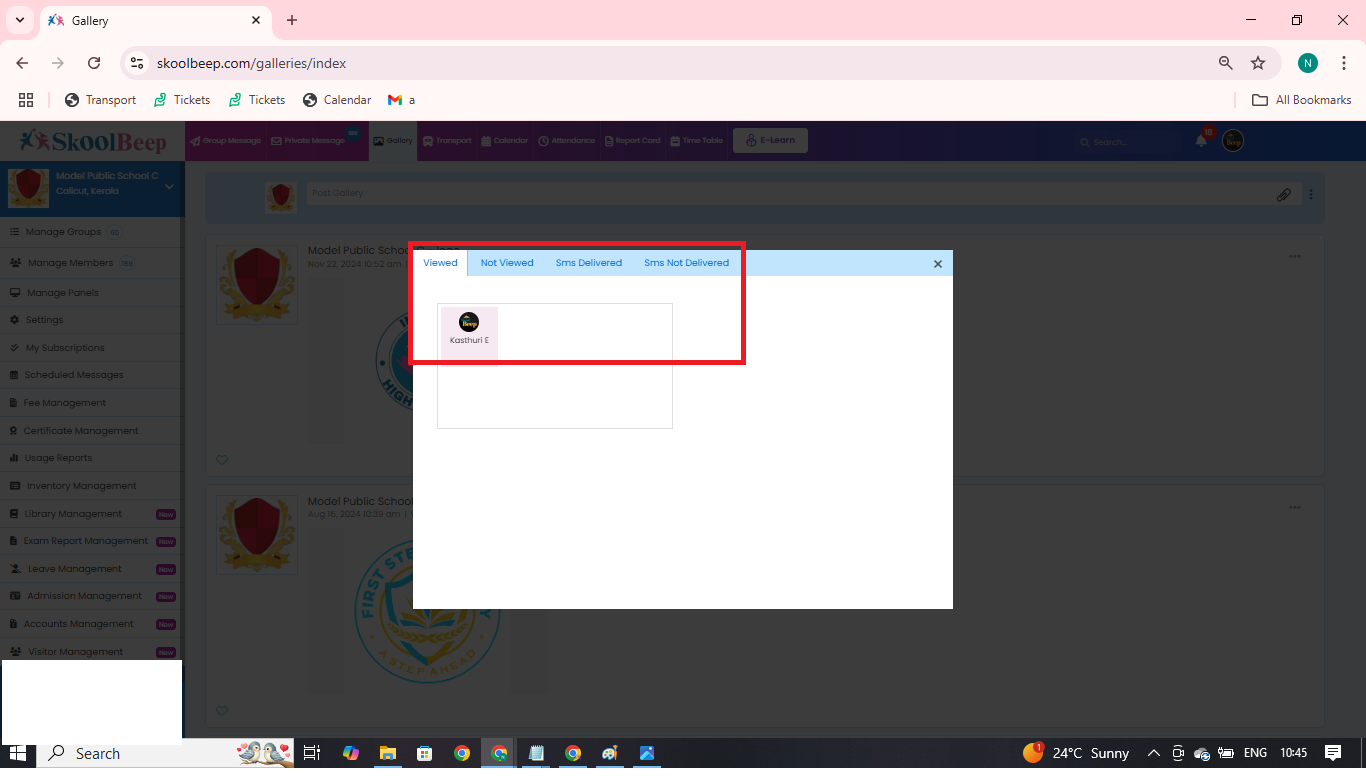Open the Chrome tab search dropdown
The width and height of the screenshot is (1366, 784).
19,20
